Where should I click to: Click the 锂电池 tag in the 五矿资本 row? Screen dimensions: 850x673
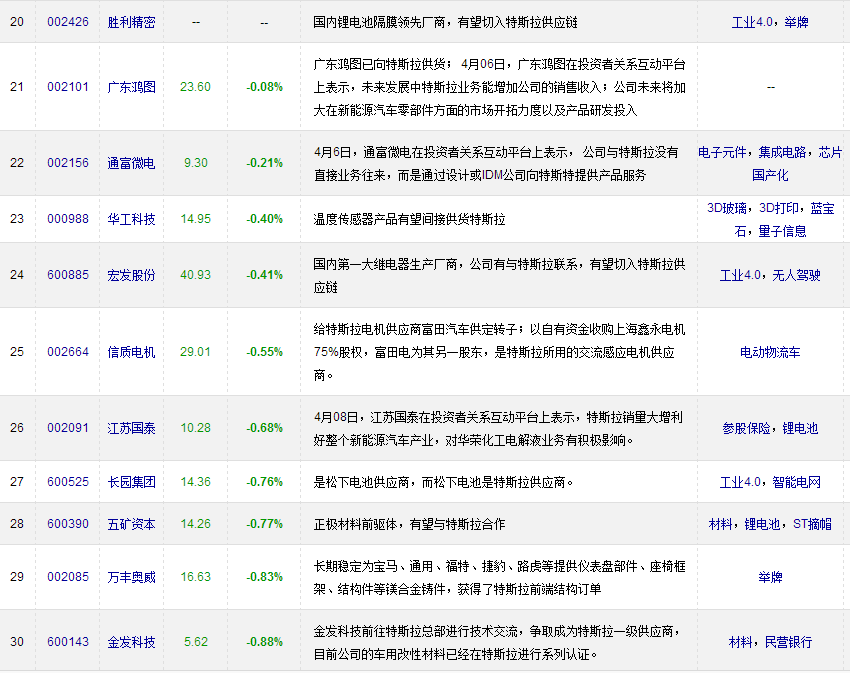coord(762,524)
